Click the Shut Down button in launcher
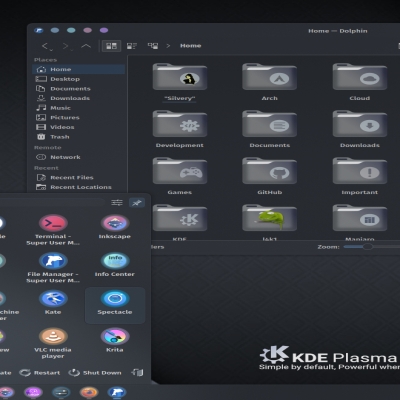The height and width of the screenshot is (400, 400). coord(95,373)
